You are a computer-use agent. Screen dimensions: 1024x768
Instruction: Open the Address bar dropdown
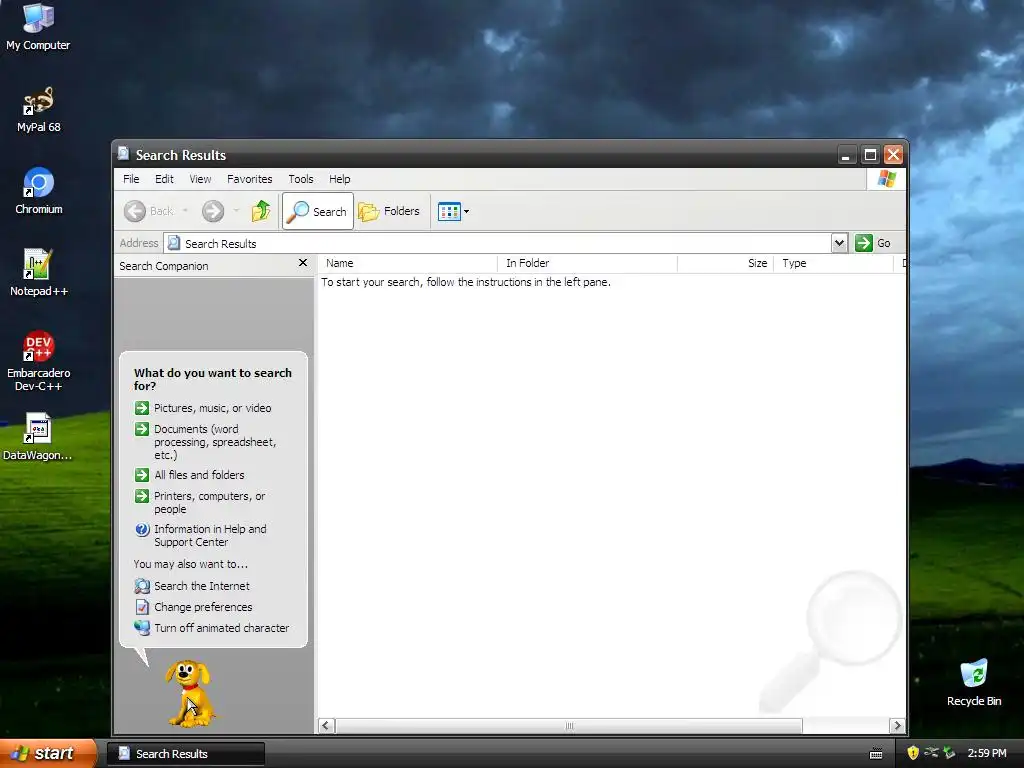pos(839,243)
